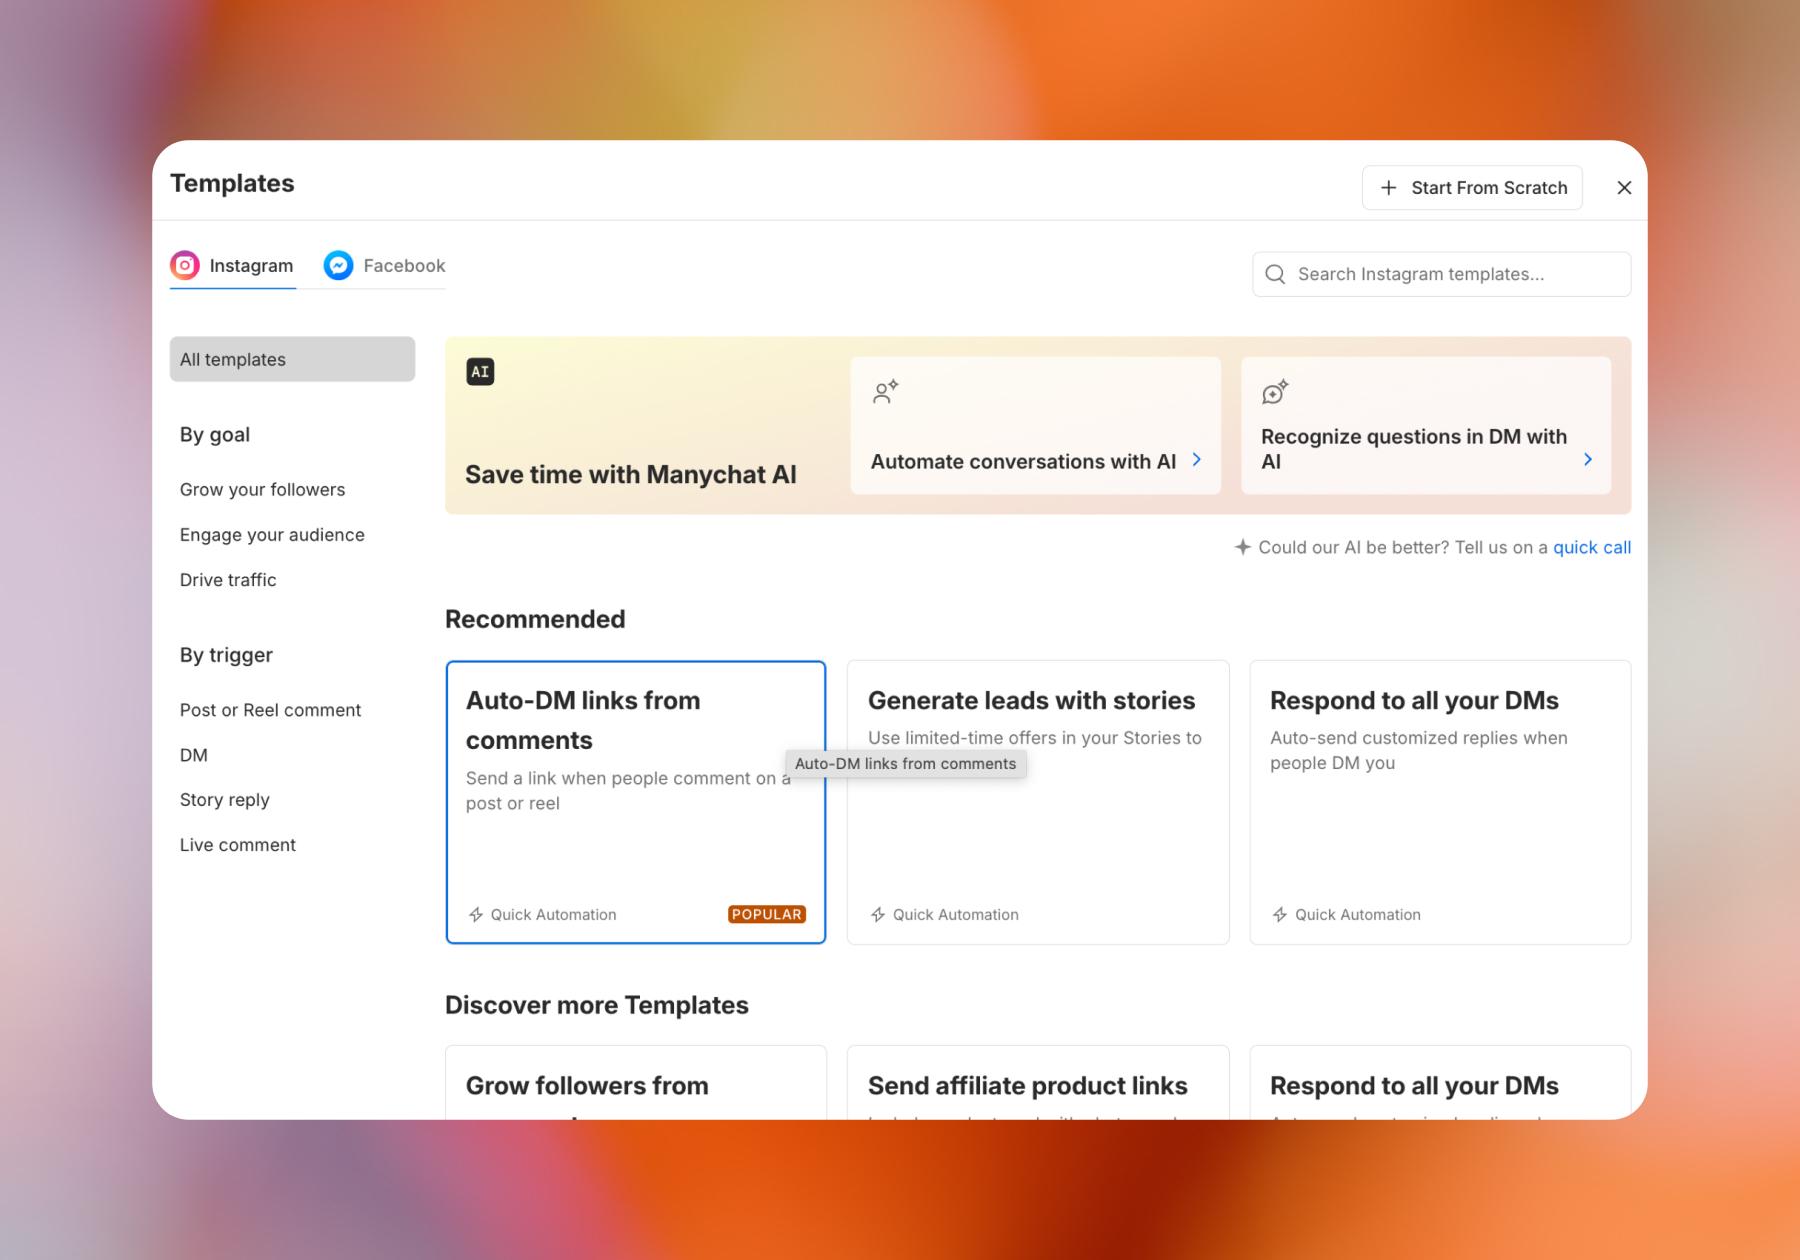Filter by DM trigger
1800x1260 pixels.
[x=194, y=755]
